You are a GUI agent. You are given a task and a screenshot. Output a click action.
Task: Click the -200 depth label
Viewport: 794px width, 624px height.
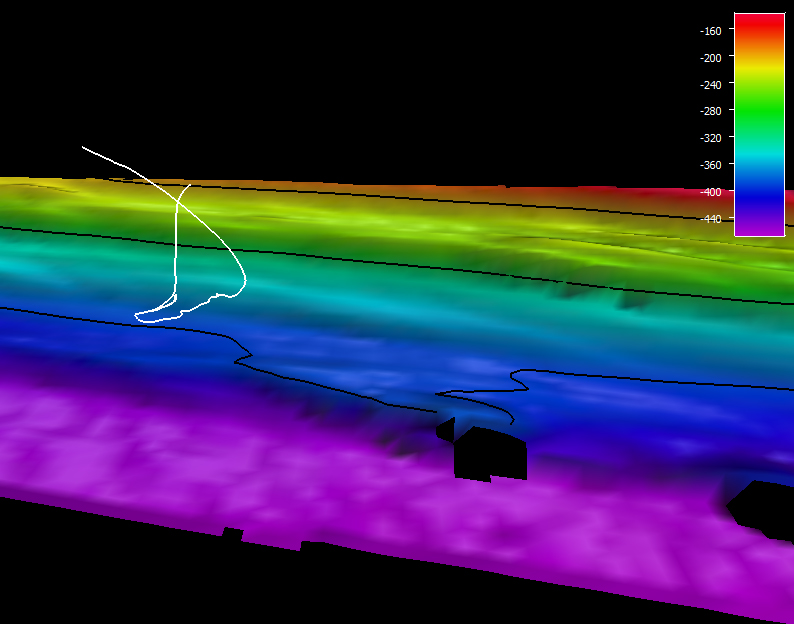[710, 58]
